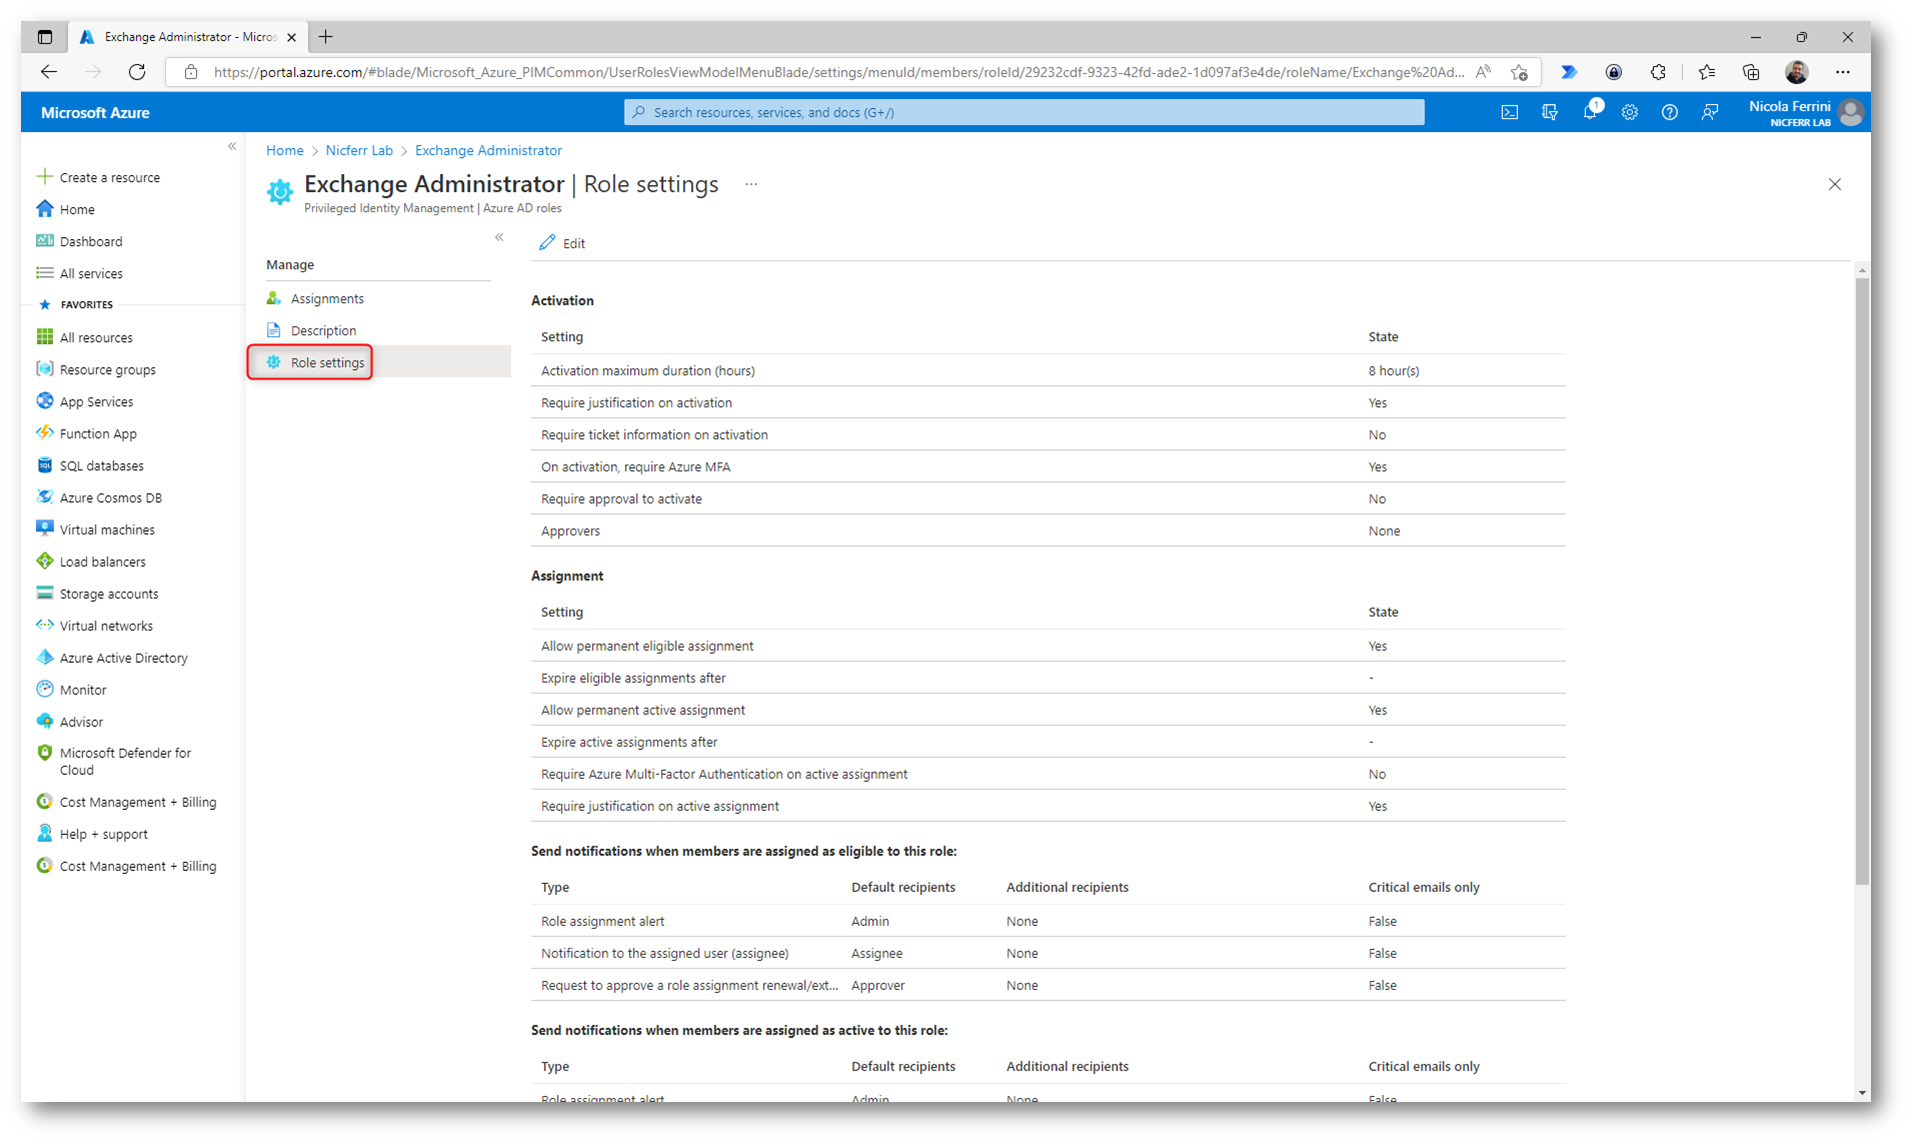Open the first Cost Management + Billing item

point(126,801)
